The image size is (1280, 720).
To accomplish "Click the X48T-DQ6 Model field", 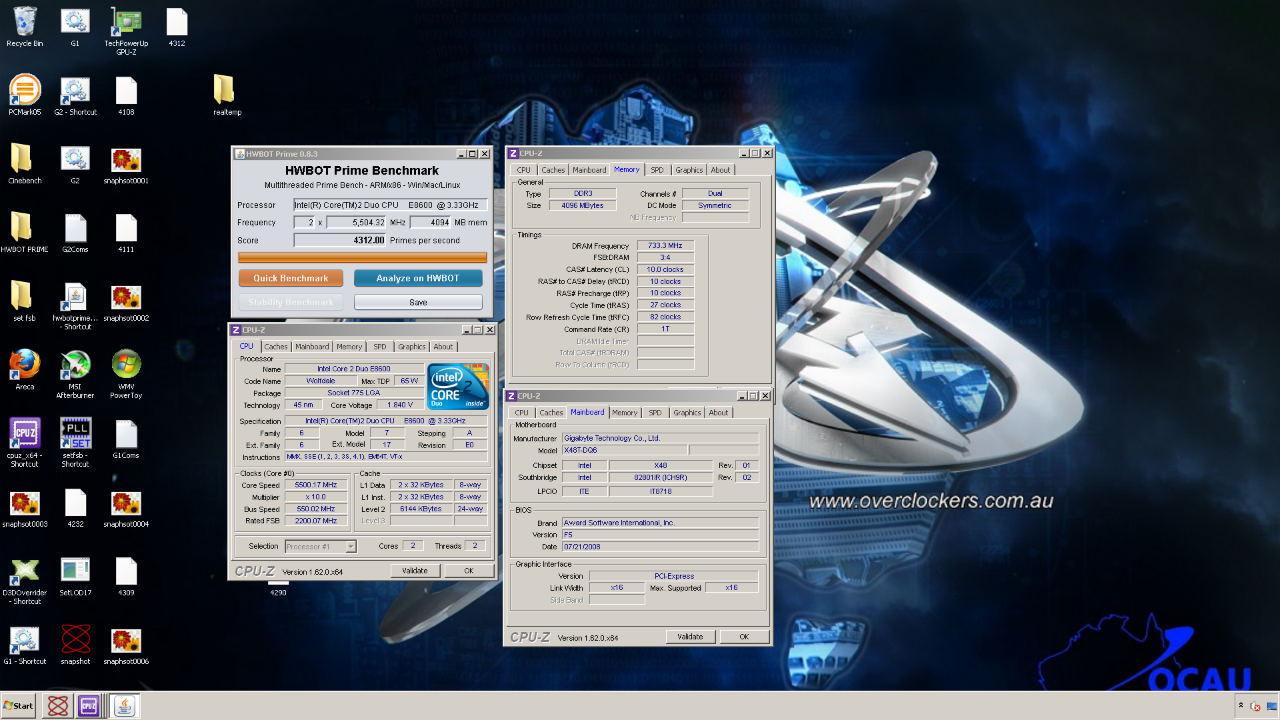I will [x=625, y=450].
